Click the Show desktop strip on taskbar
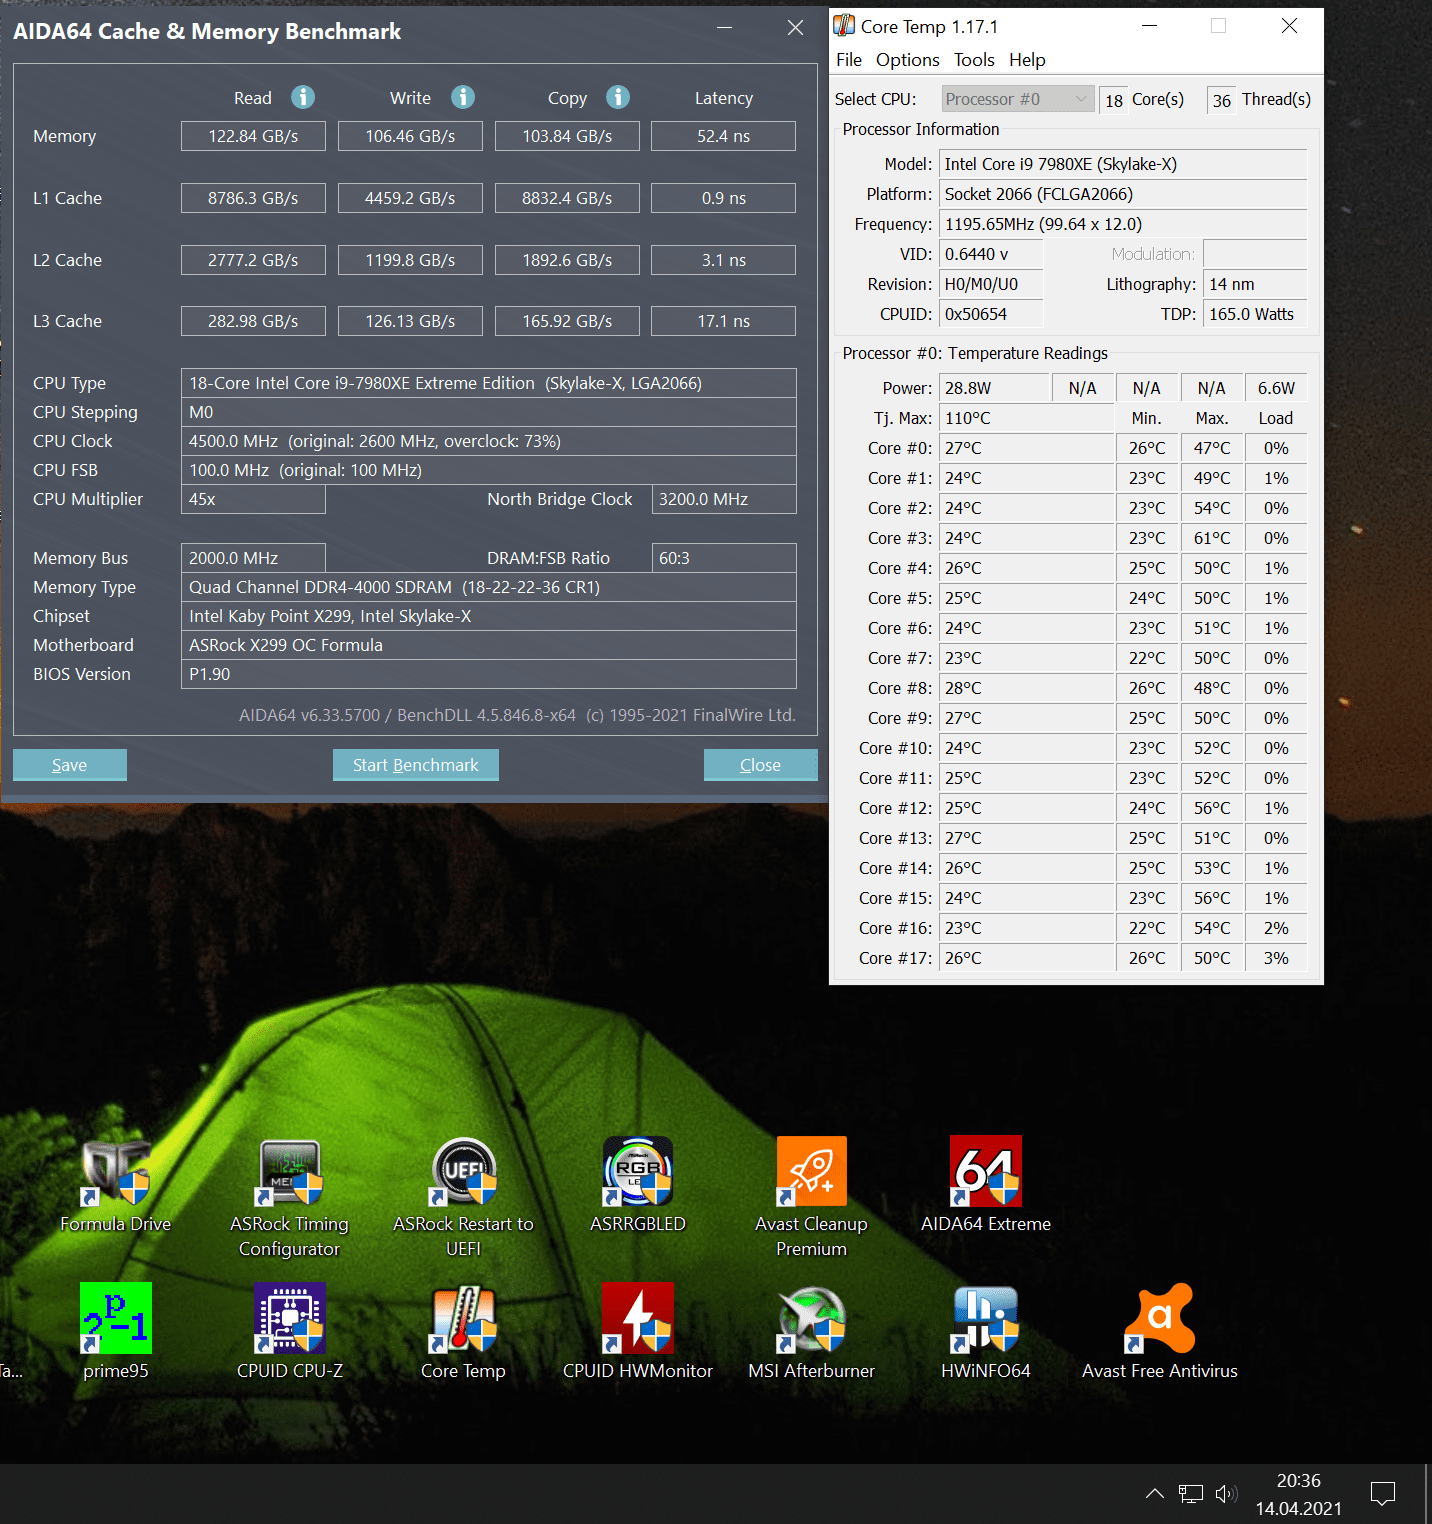The width and height of the screenshot is (1432, 1524). 1427,1494
